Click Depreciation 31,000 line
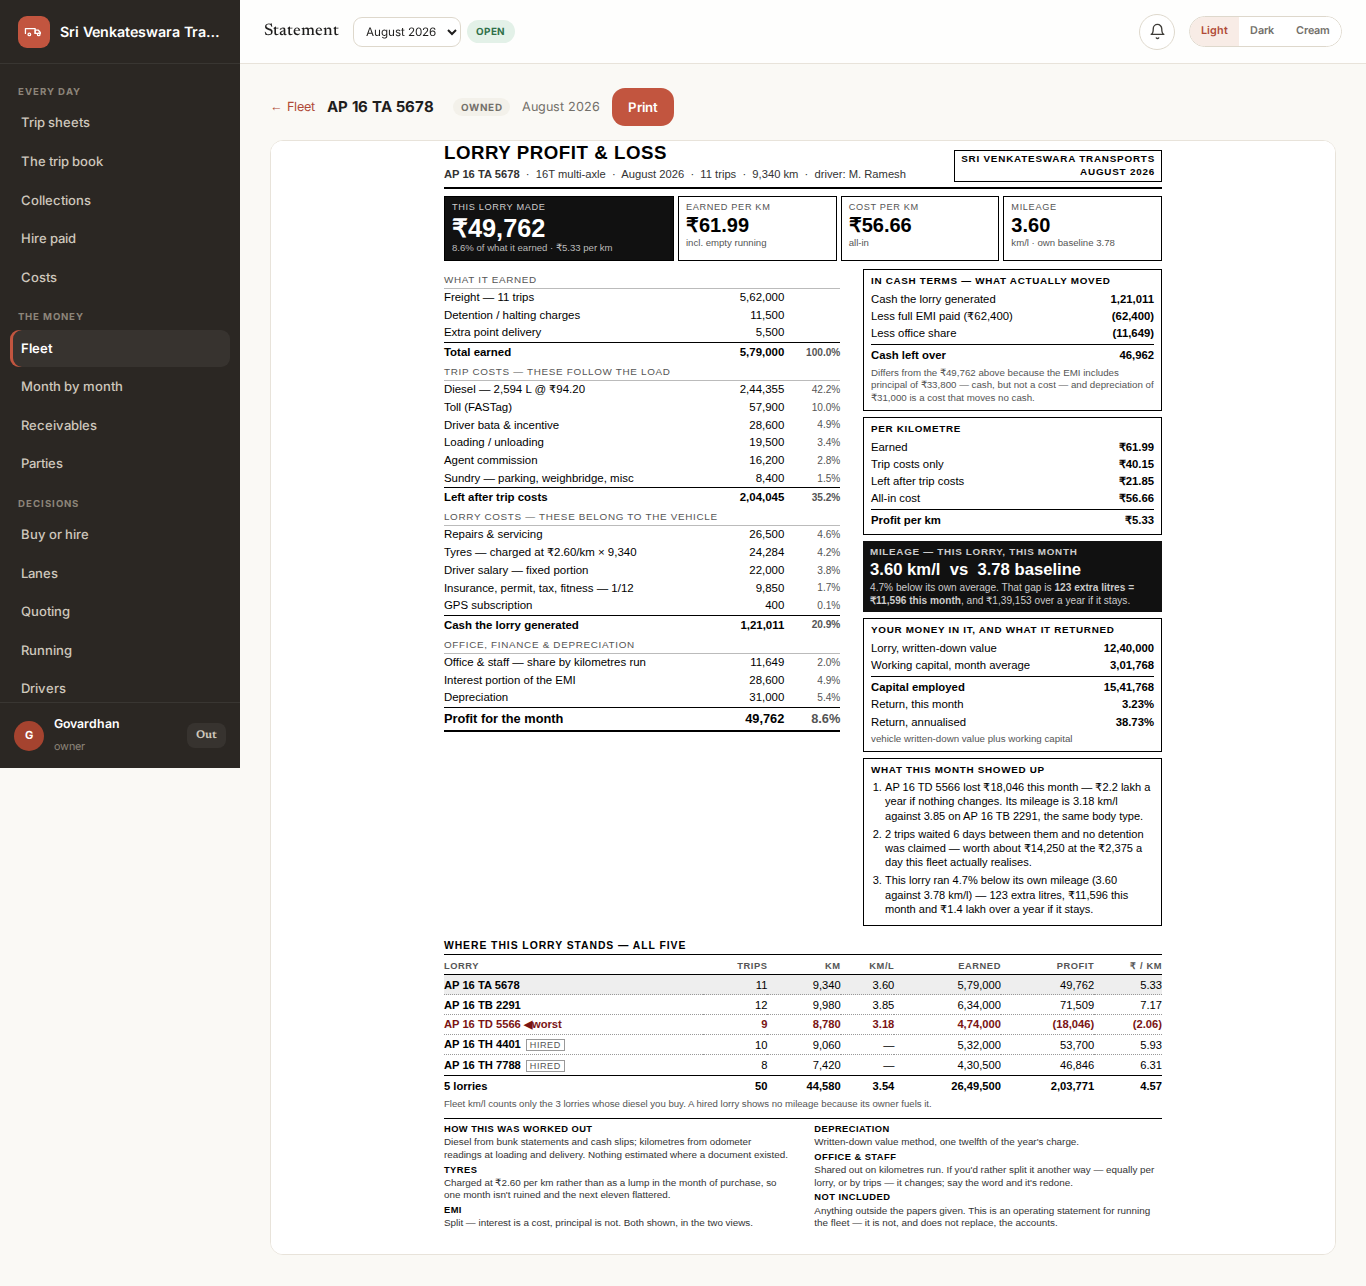 coord(642,697)
